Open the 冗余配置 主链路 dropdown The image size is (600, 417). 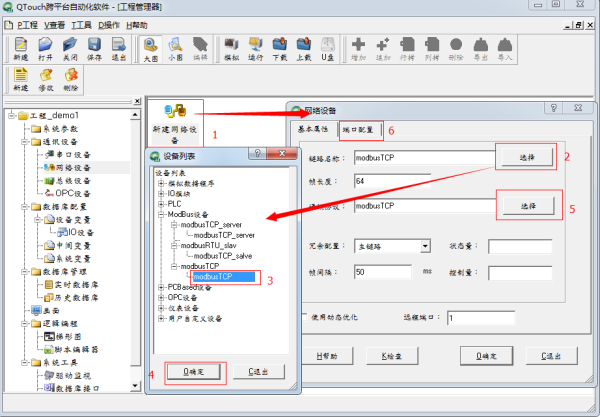[x=425, y=246]
